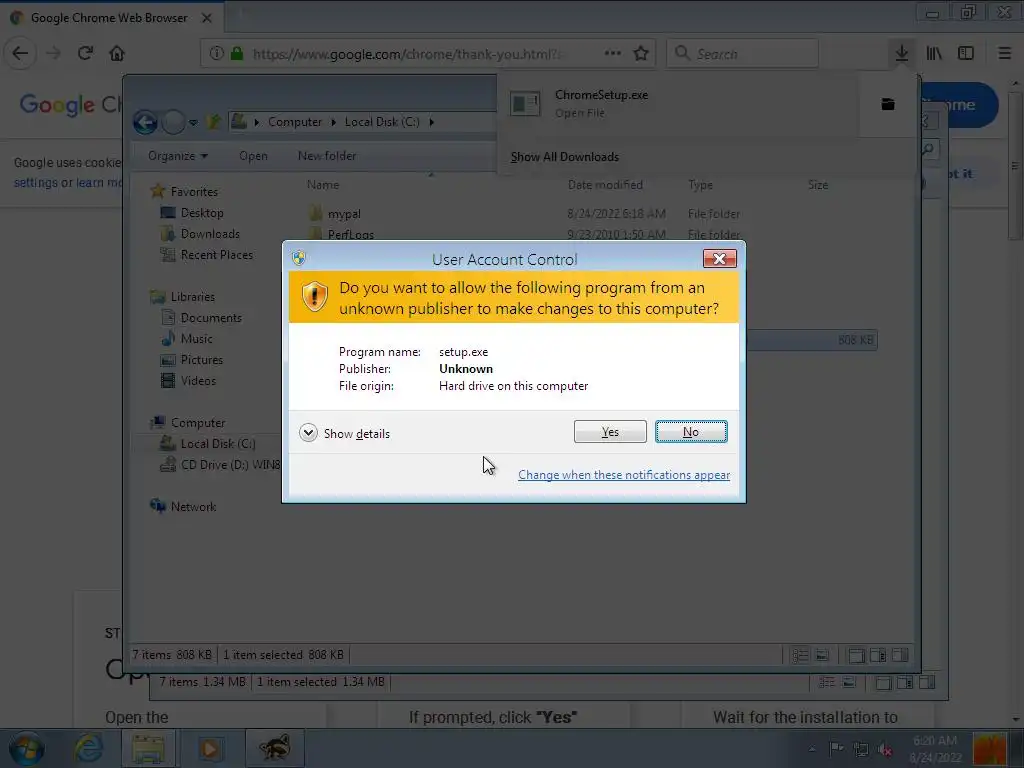
Task: Bookmark this page with star icon
Action: pos(641,54)
